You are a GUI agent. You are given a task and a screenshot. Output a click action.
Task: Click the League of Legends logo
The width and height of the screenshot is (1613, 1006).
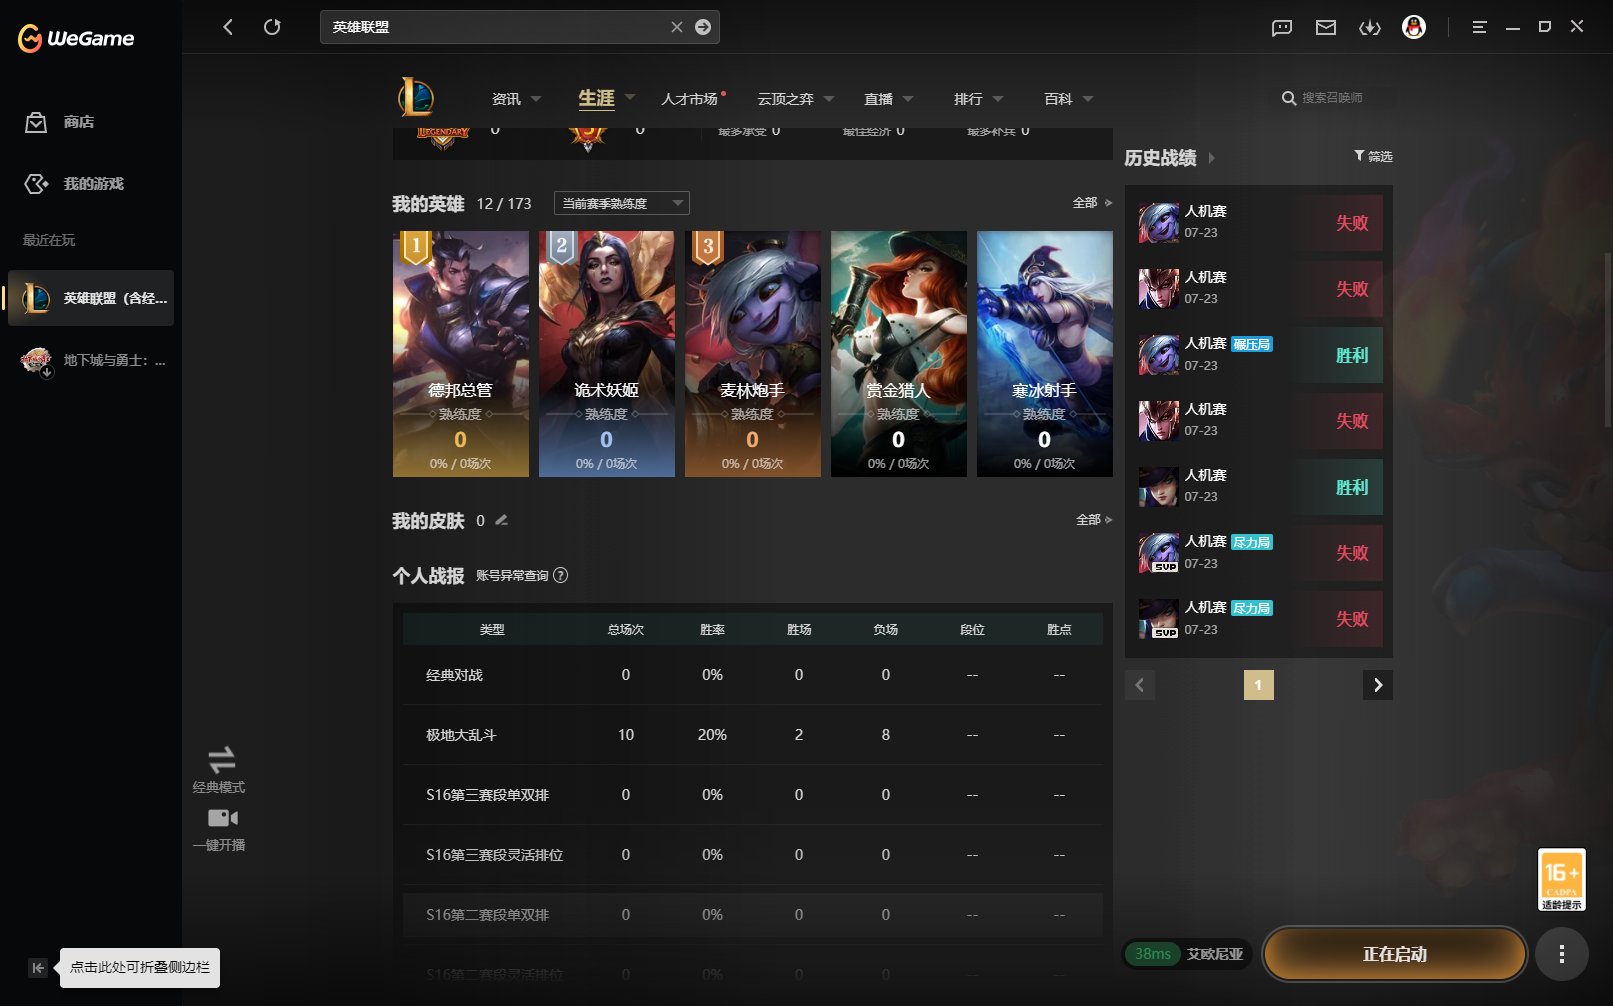[416, 97]
